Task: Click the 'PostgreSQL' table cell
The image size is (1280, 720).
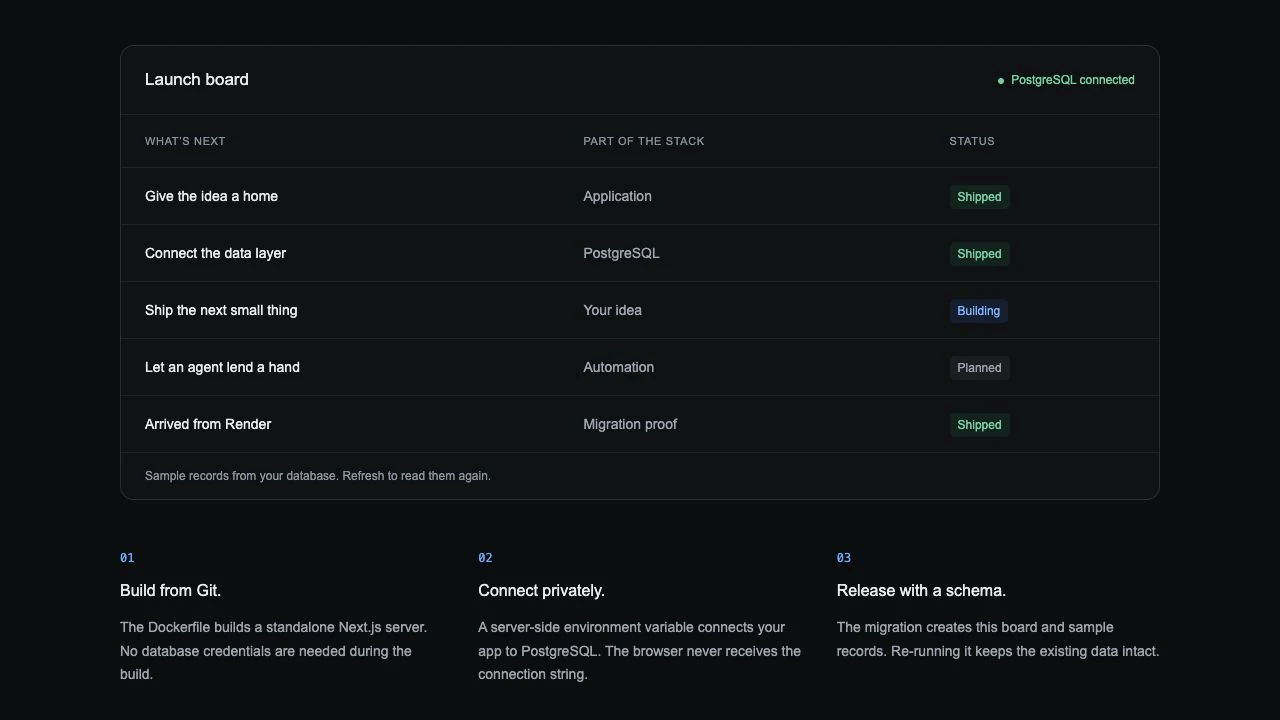Action: tap(621, 253)
